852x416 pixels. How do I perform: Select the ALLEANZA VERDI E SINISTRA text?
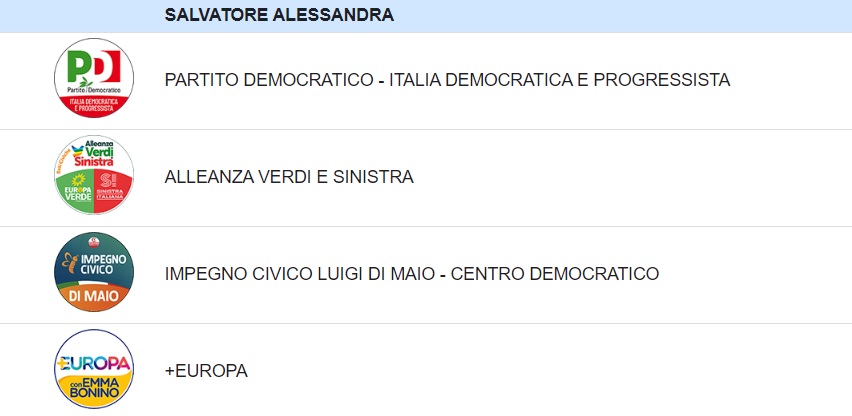[x=289, y=177]
